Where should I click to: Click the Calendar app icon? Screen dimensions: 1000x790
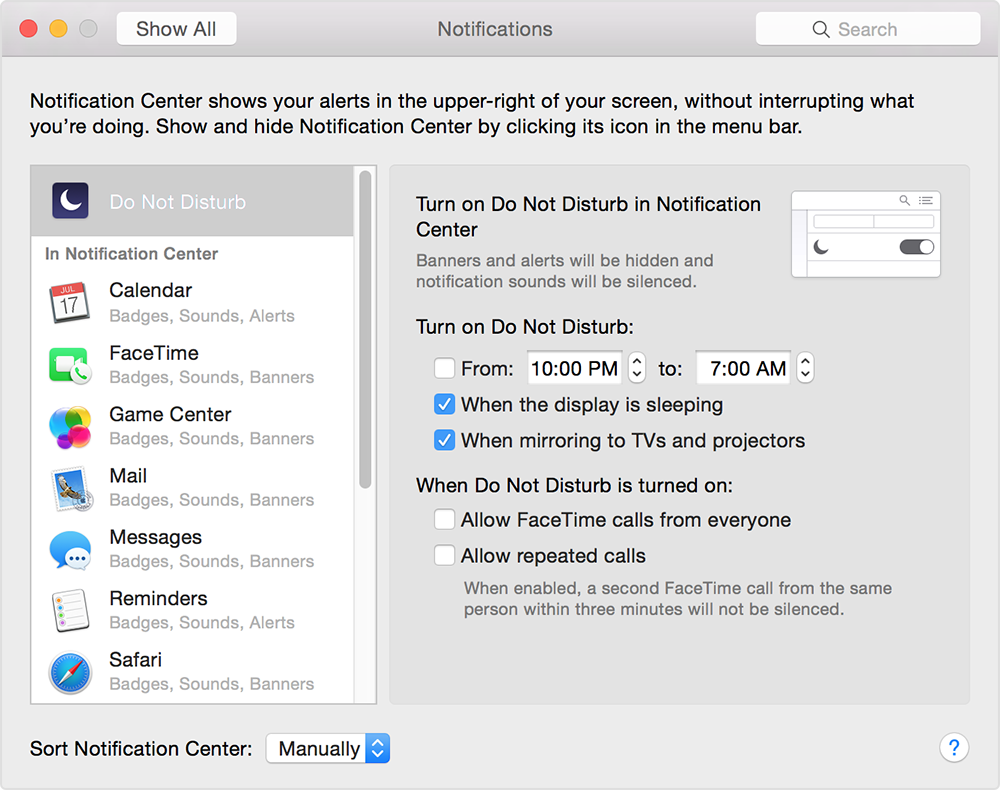(x=70, y=303)
